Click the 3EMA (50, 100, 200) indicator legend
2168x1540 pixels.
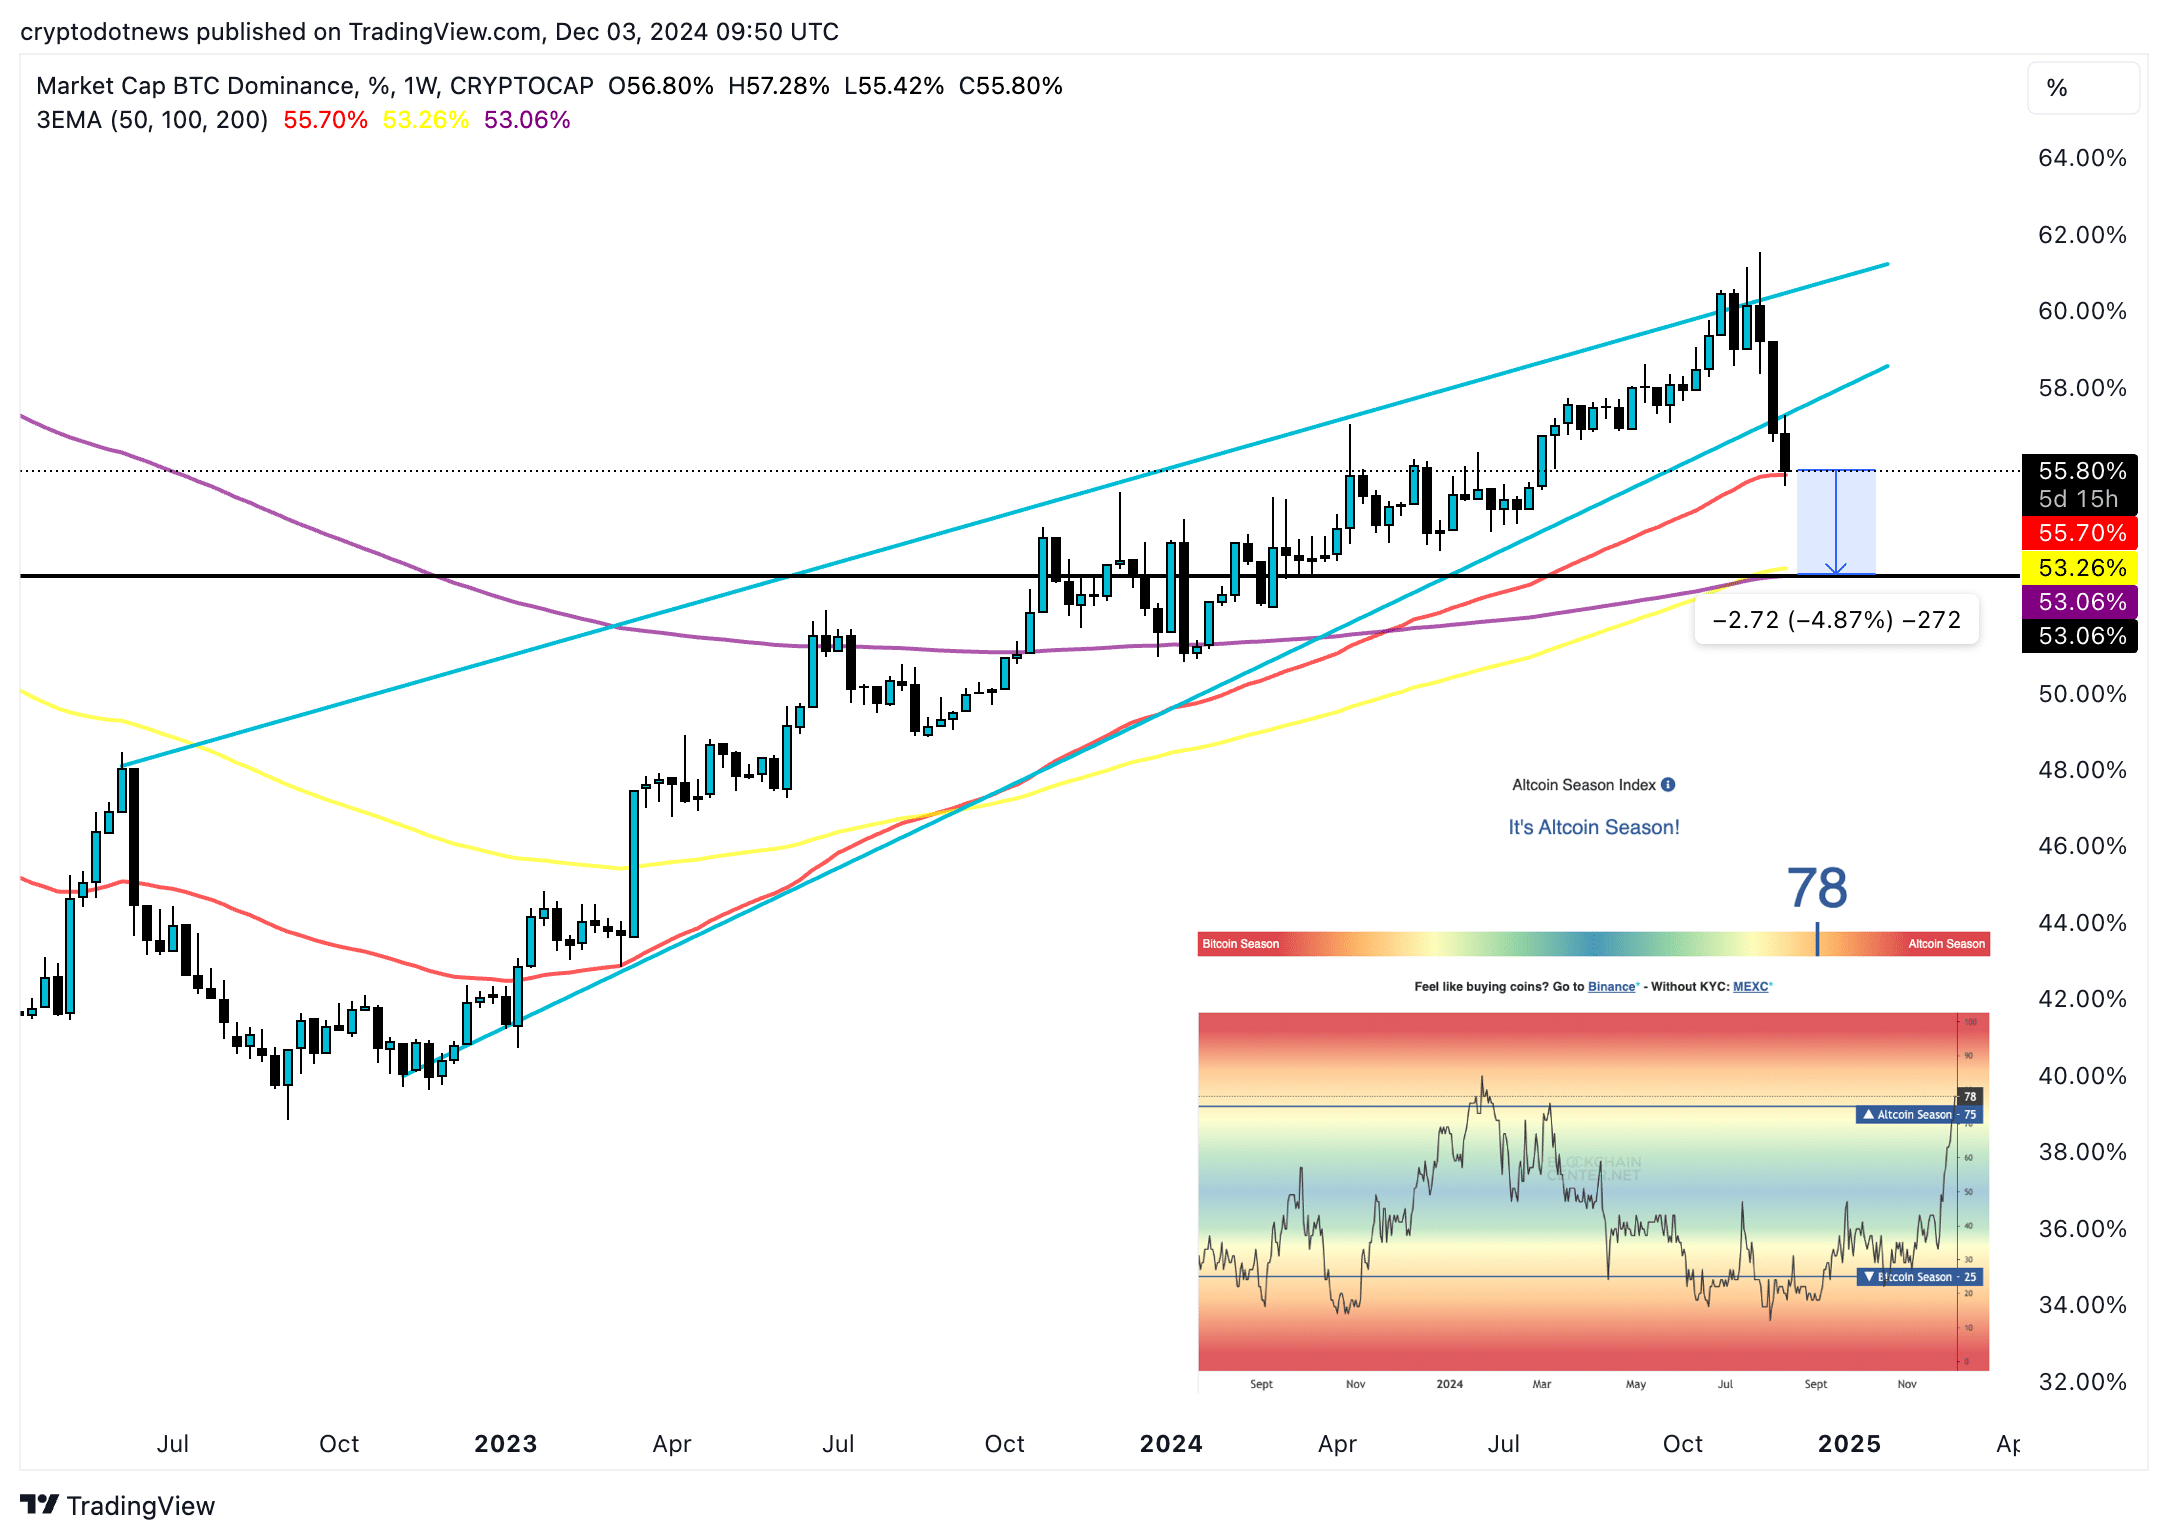click(x=152, y=120)
